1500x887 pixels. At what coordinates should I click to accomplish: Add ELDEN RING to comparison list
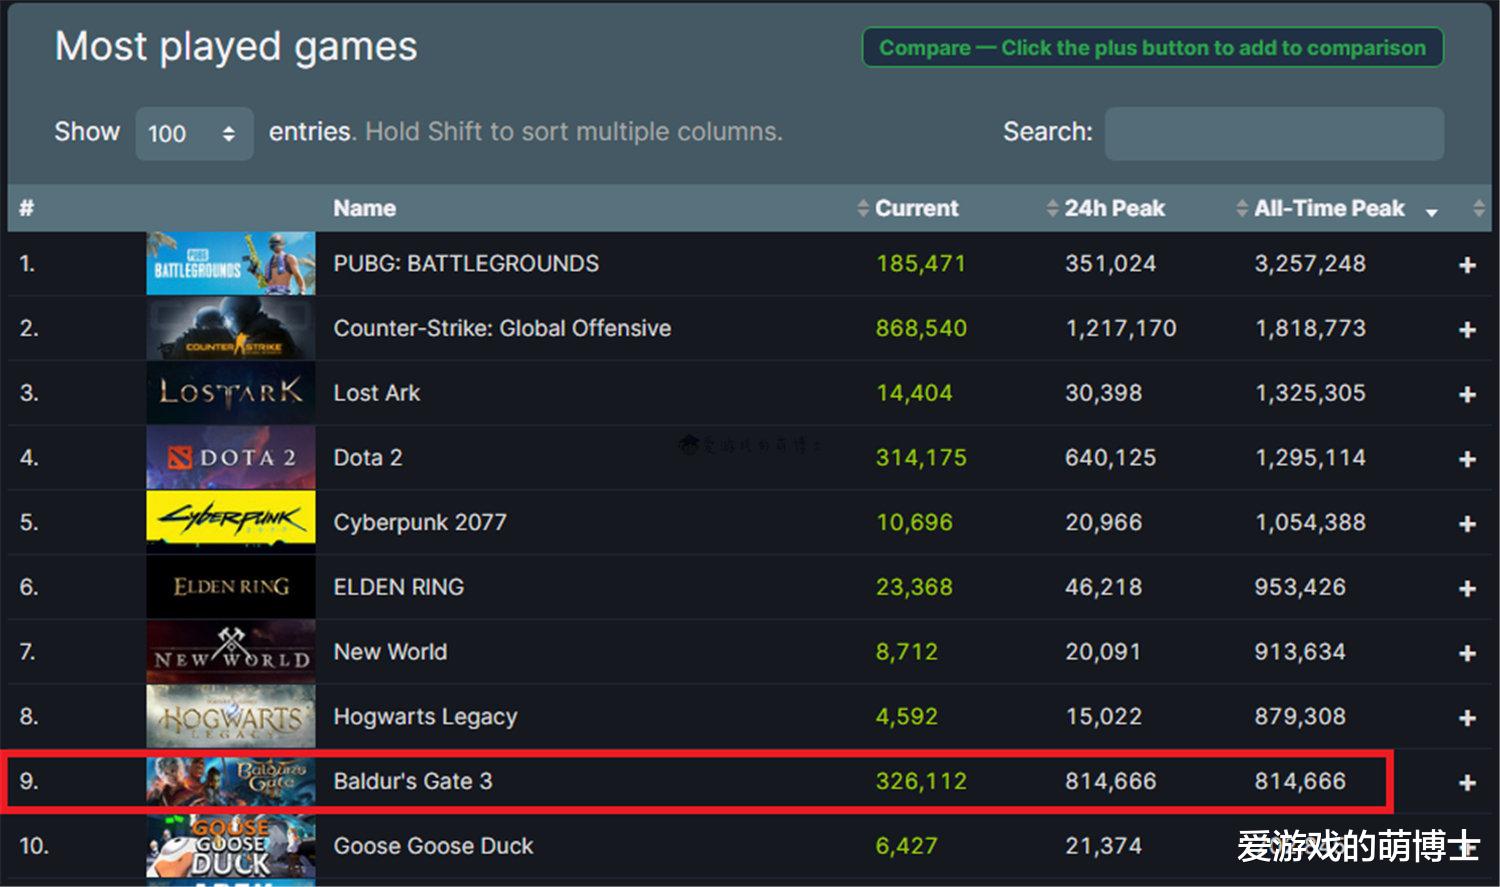(1467, 589)
